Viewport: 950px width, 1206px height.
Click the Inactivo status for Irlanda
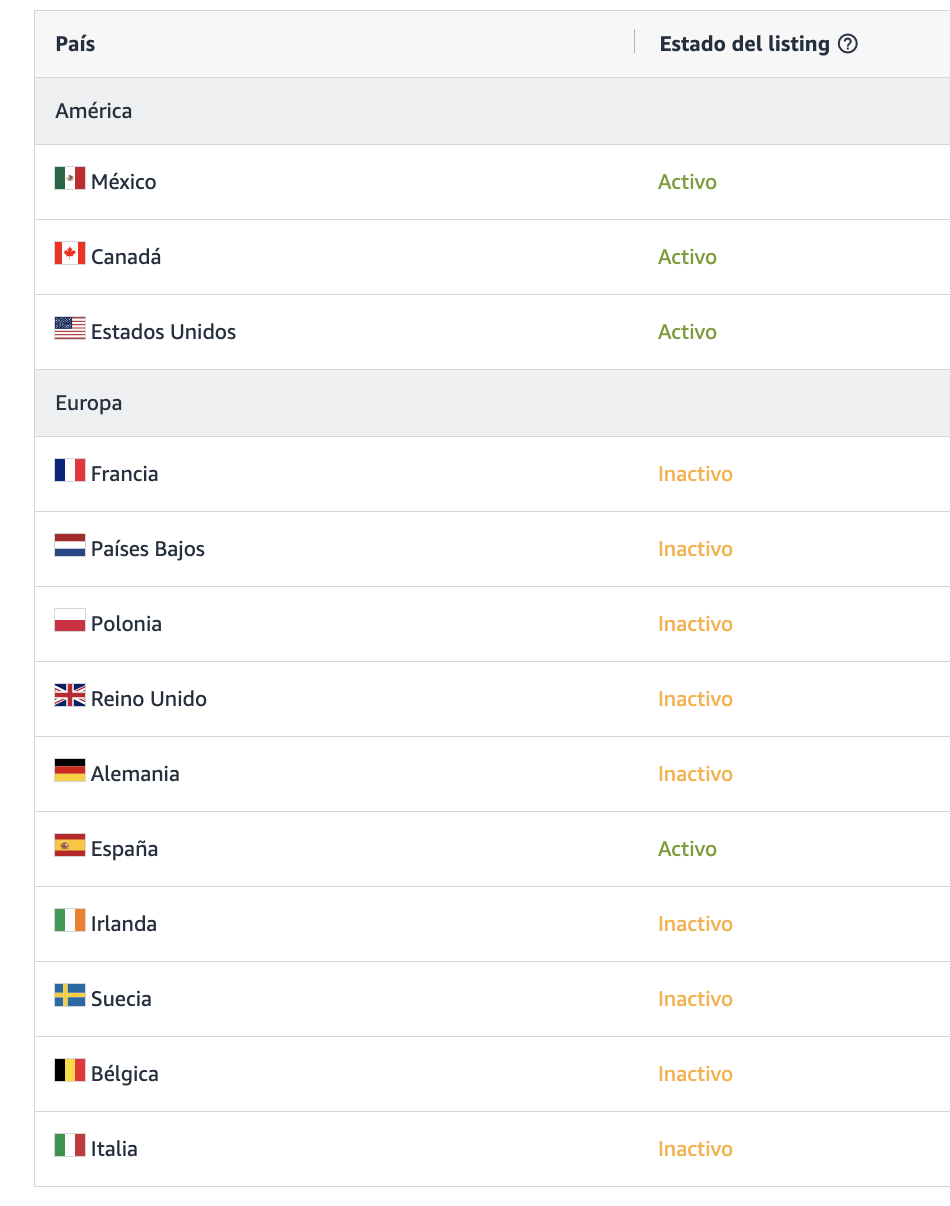point(695,924)
